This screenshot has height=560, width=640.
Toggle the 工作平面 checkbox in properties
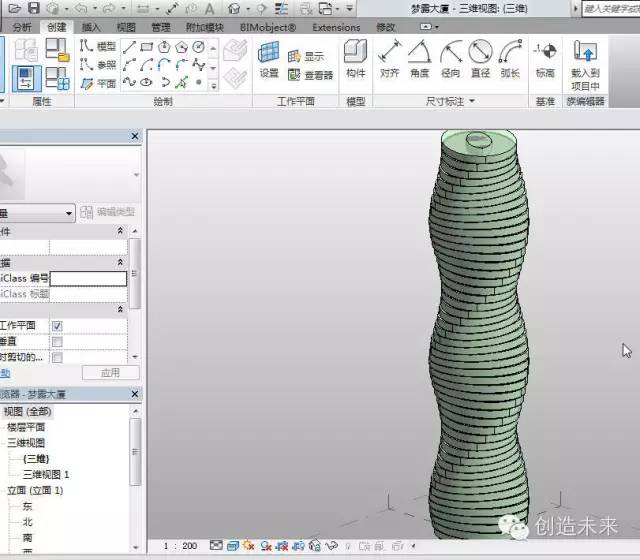click(57, 326)
